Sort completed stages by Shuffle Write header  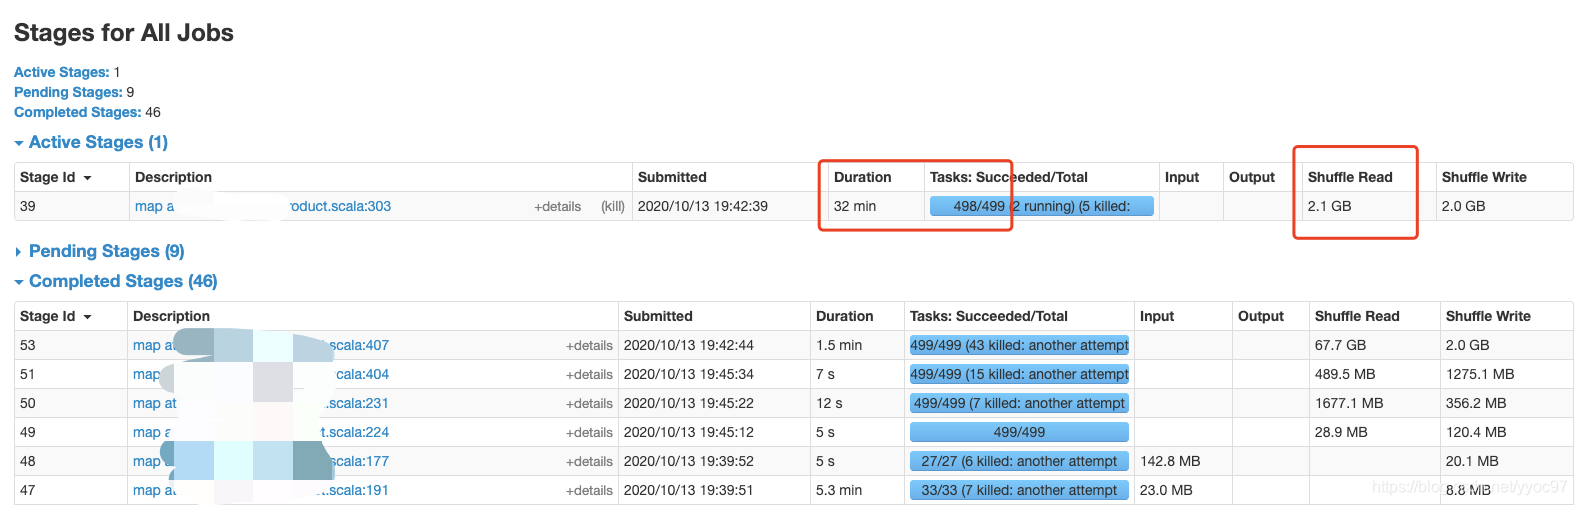pos(1488,316)
